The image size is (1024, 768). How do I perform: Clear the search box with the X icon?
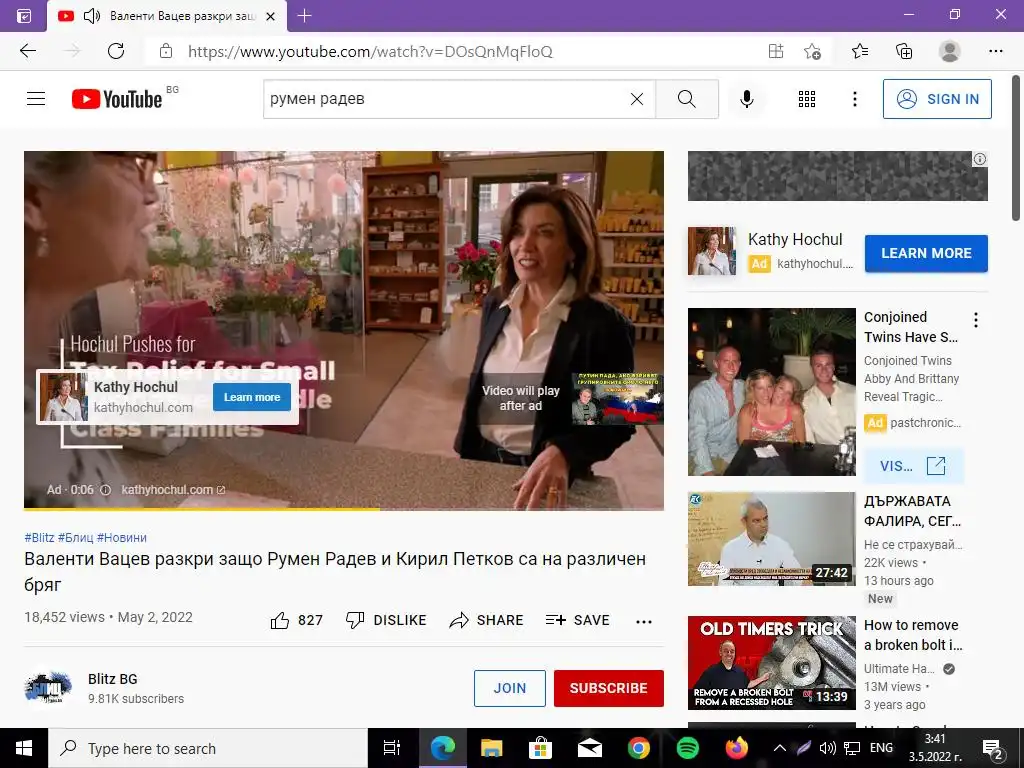[637, 99]
